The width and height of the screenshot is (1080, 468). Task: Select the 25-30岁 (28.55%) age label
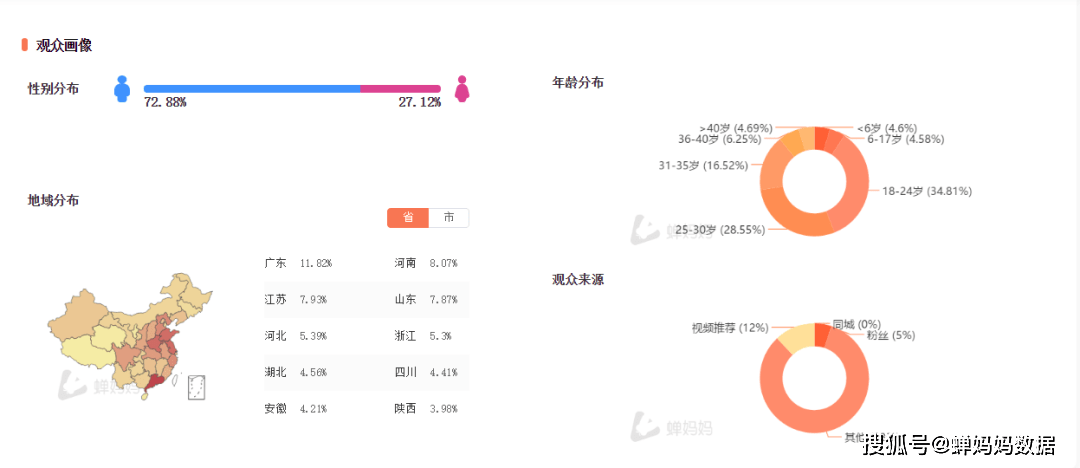tap(720, 230)
